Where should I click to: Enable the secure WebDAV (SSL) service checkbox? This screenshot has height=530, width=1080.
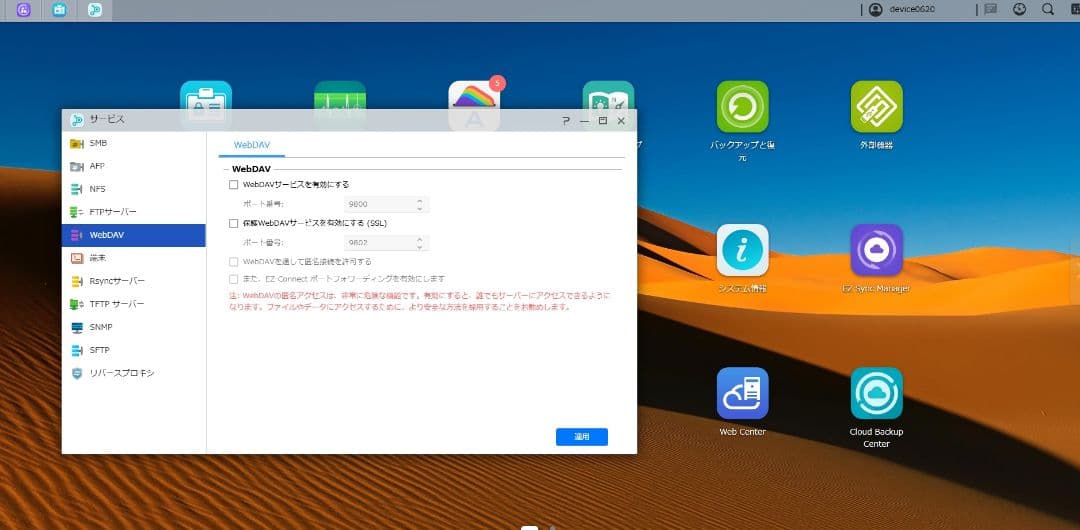click(x=234, y=223)
